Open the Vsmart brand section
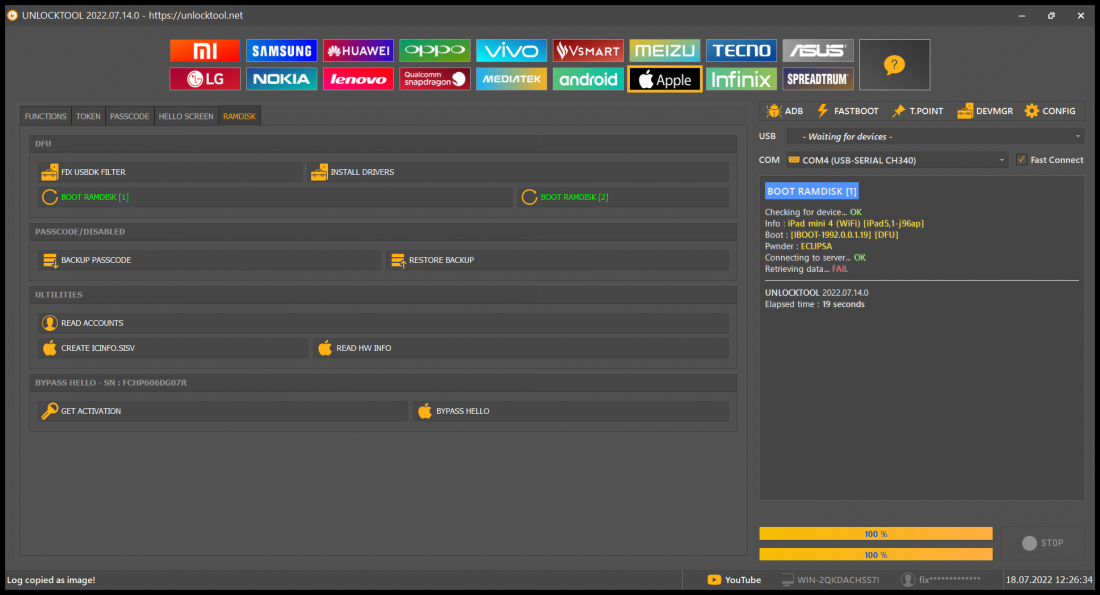1100x595 pixels. tap(588, 51)
